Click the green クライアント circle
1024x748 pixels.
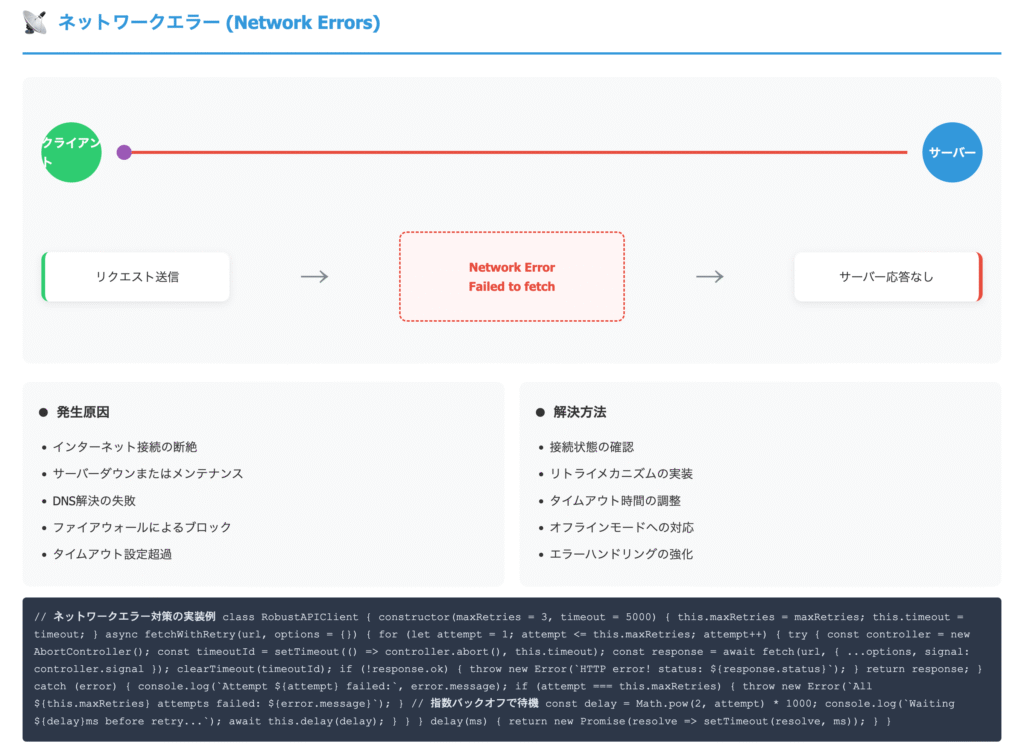(72, 152)
